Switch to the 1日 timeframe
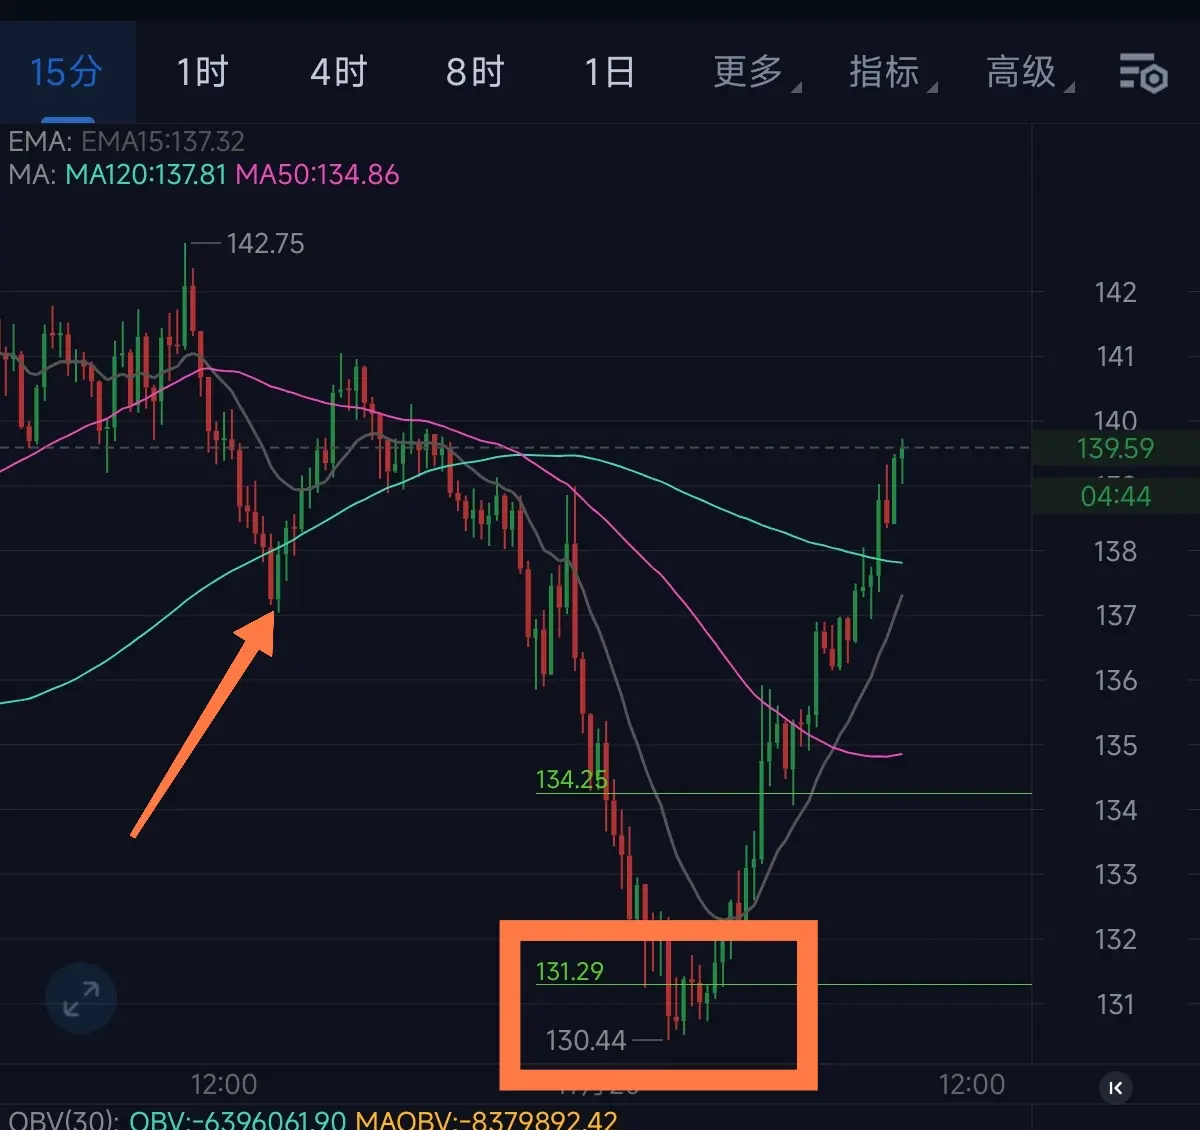Viewport: 1200px width, 1130px height. (609, 72)
